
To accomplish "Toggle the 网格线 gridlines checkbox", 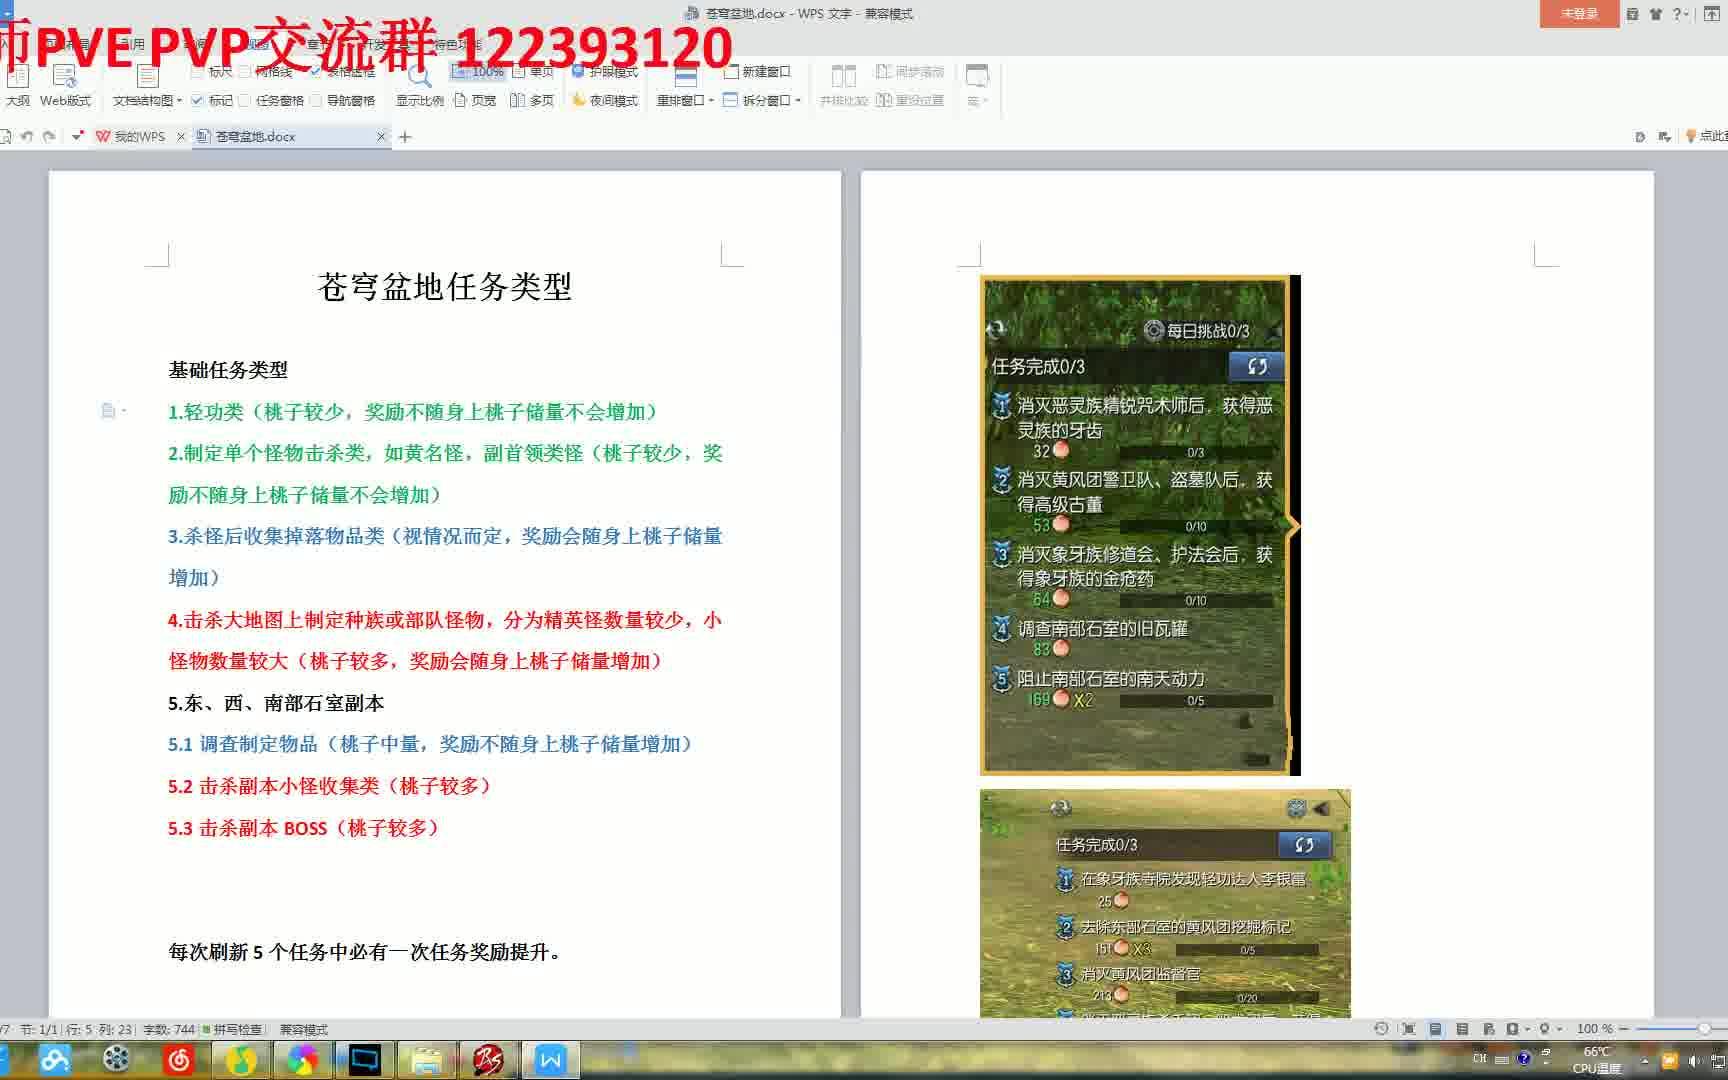I will click(266, 72).
